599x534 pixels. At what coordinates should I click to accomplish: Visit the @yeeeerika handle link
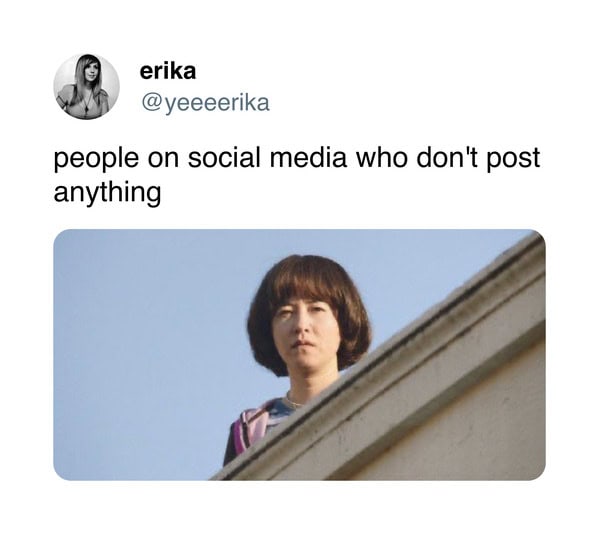click(206, 103)
